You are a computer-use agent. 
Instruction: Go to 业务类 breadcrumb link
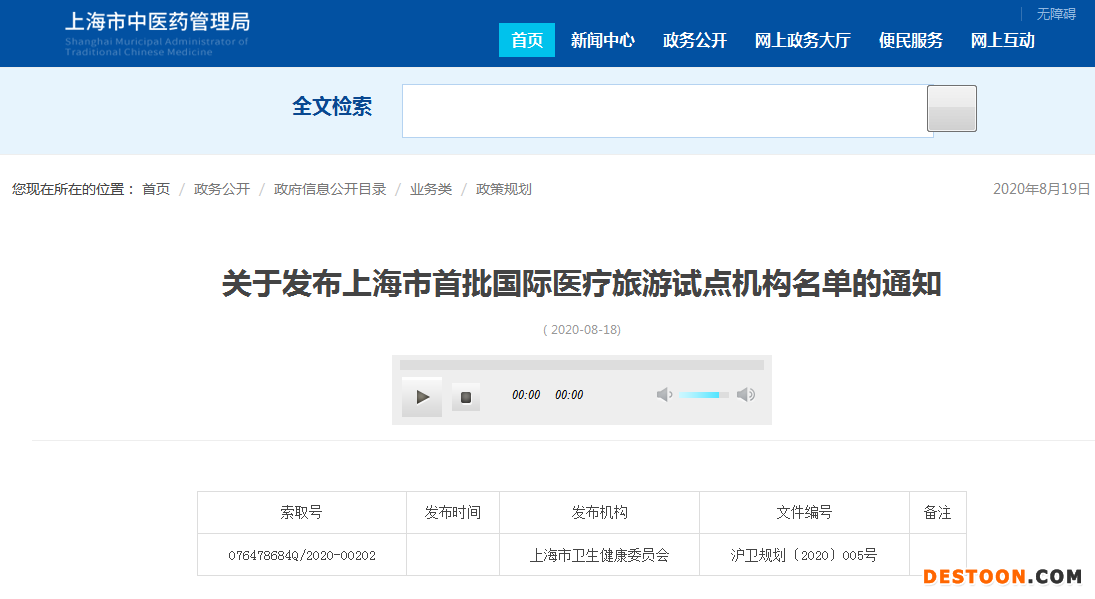point(431,189)
